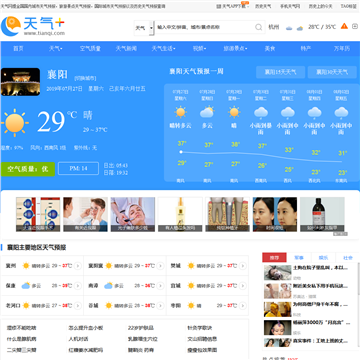This screenshot has height=360, width=360.
Task: Click the sun icon for 星期六 forecast
Action: click(181, 112)
